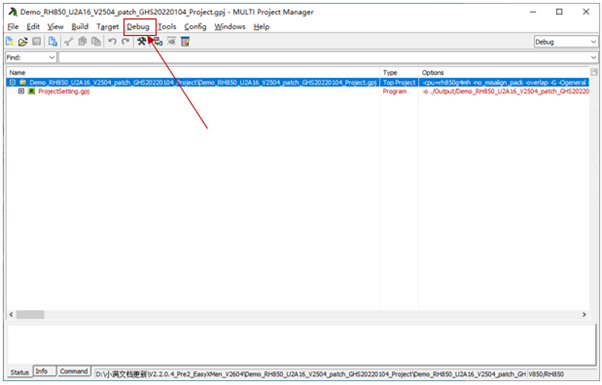Click the Options column header
The height and width of the screenshot is (385, 602).
pos(504,73)
